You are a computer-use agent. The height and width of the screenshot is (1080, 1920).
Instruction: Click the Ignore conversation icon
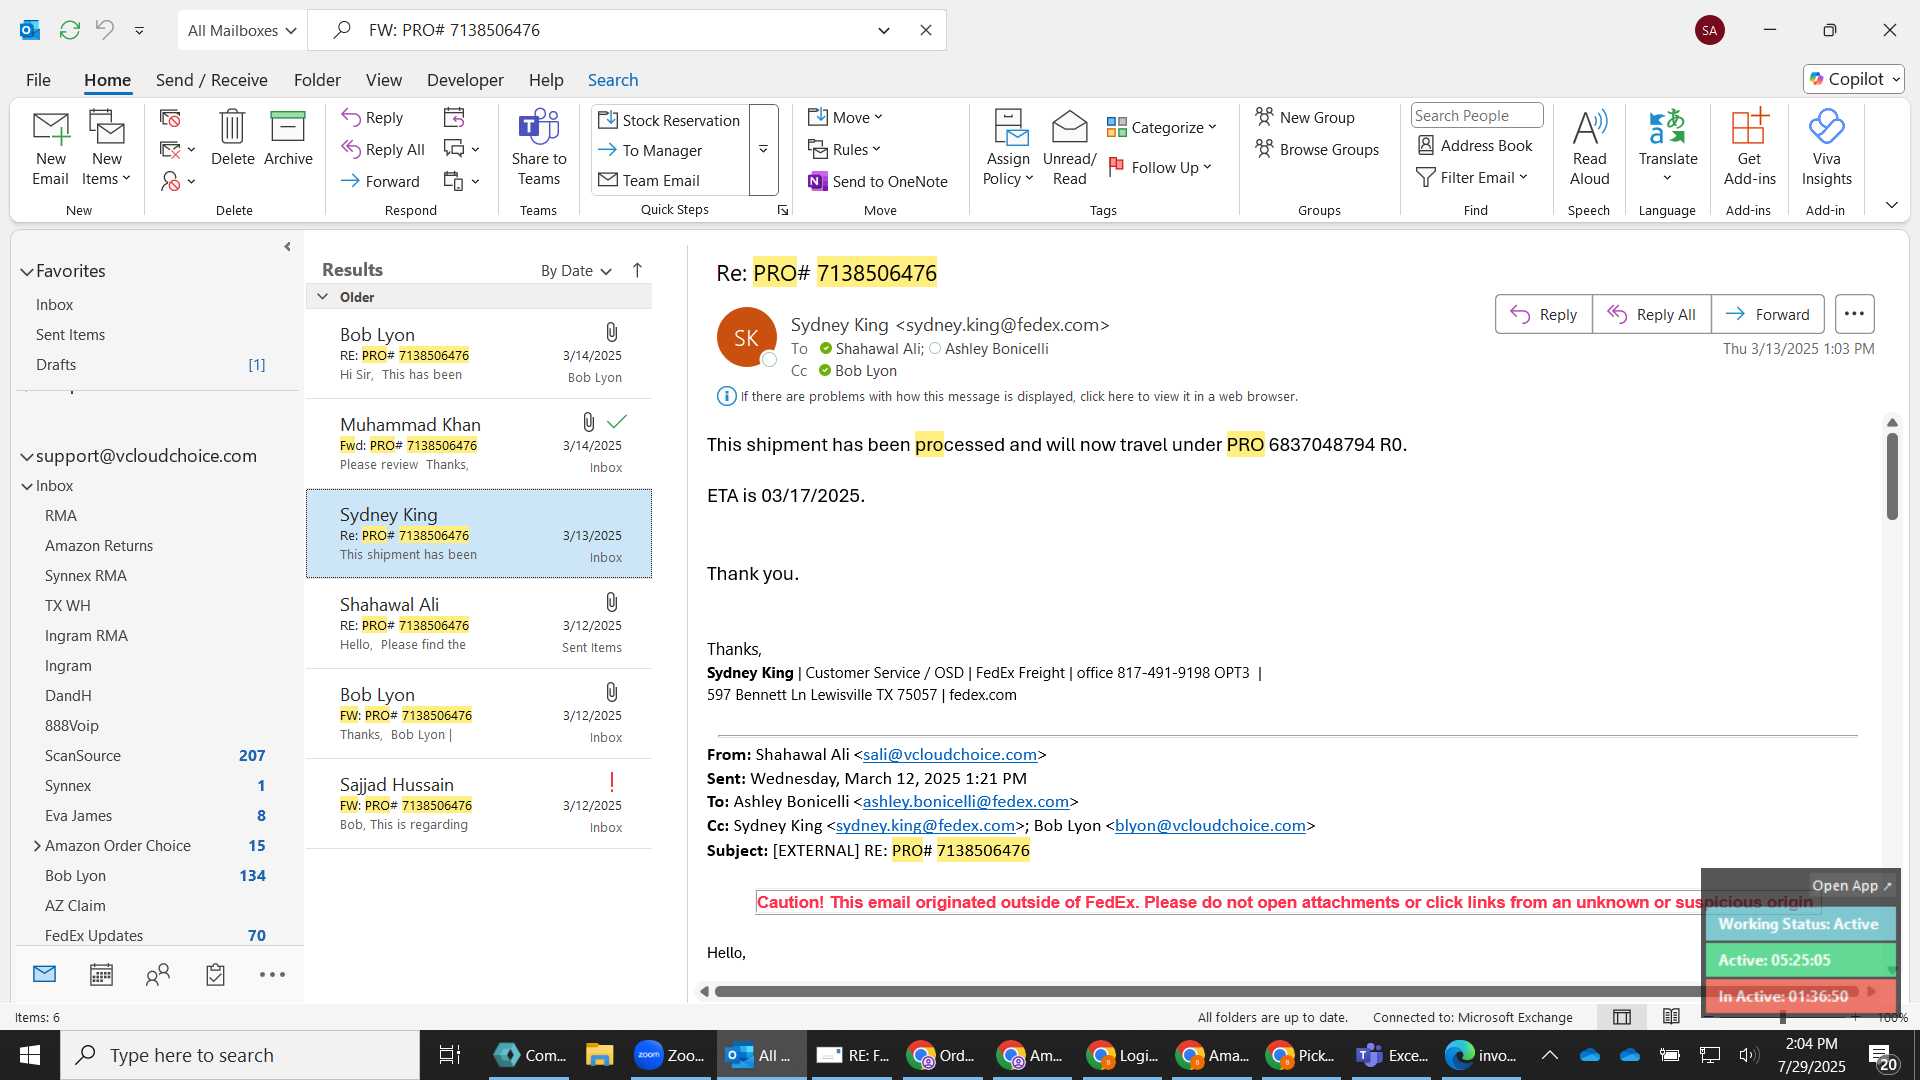coord(170,118)
